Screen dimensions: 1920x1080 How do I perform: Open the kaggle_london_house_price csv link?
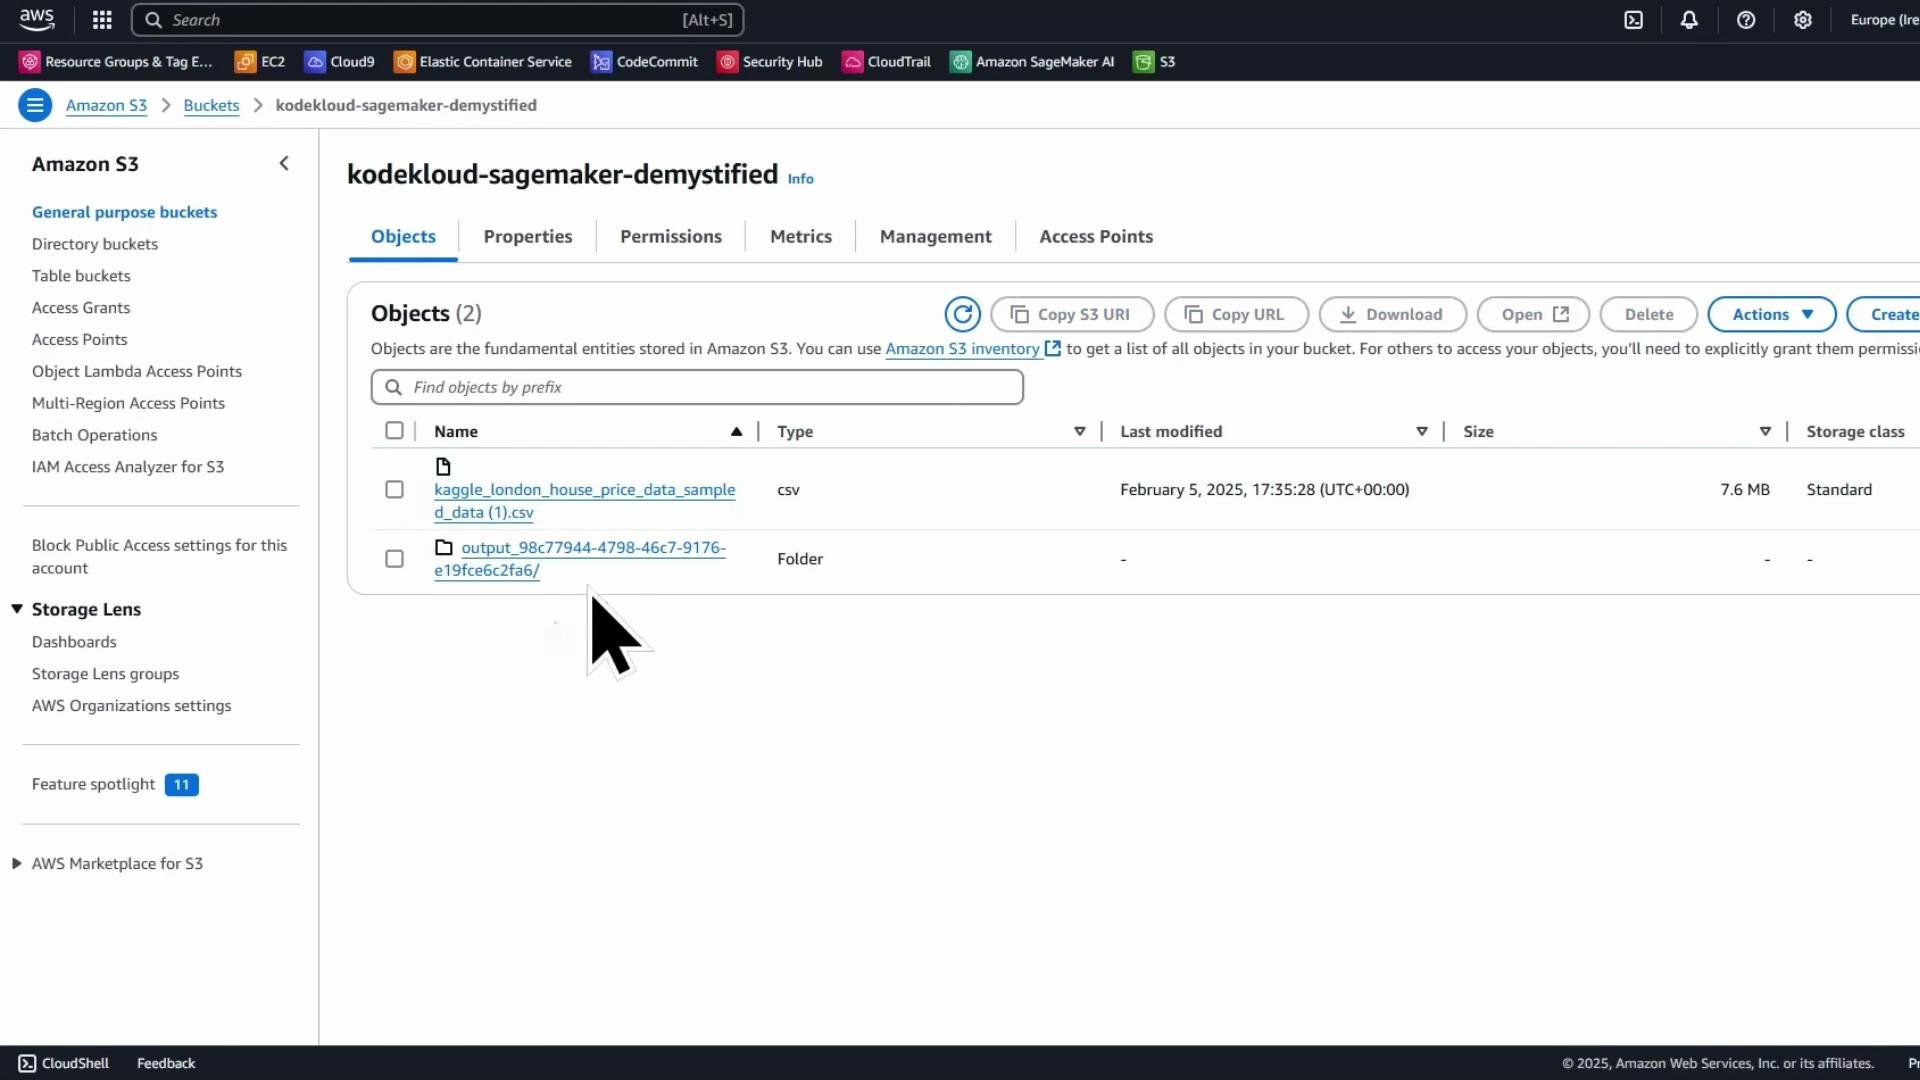[585, 501]
